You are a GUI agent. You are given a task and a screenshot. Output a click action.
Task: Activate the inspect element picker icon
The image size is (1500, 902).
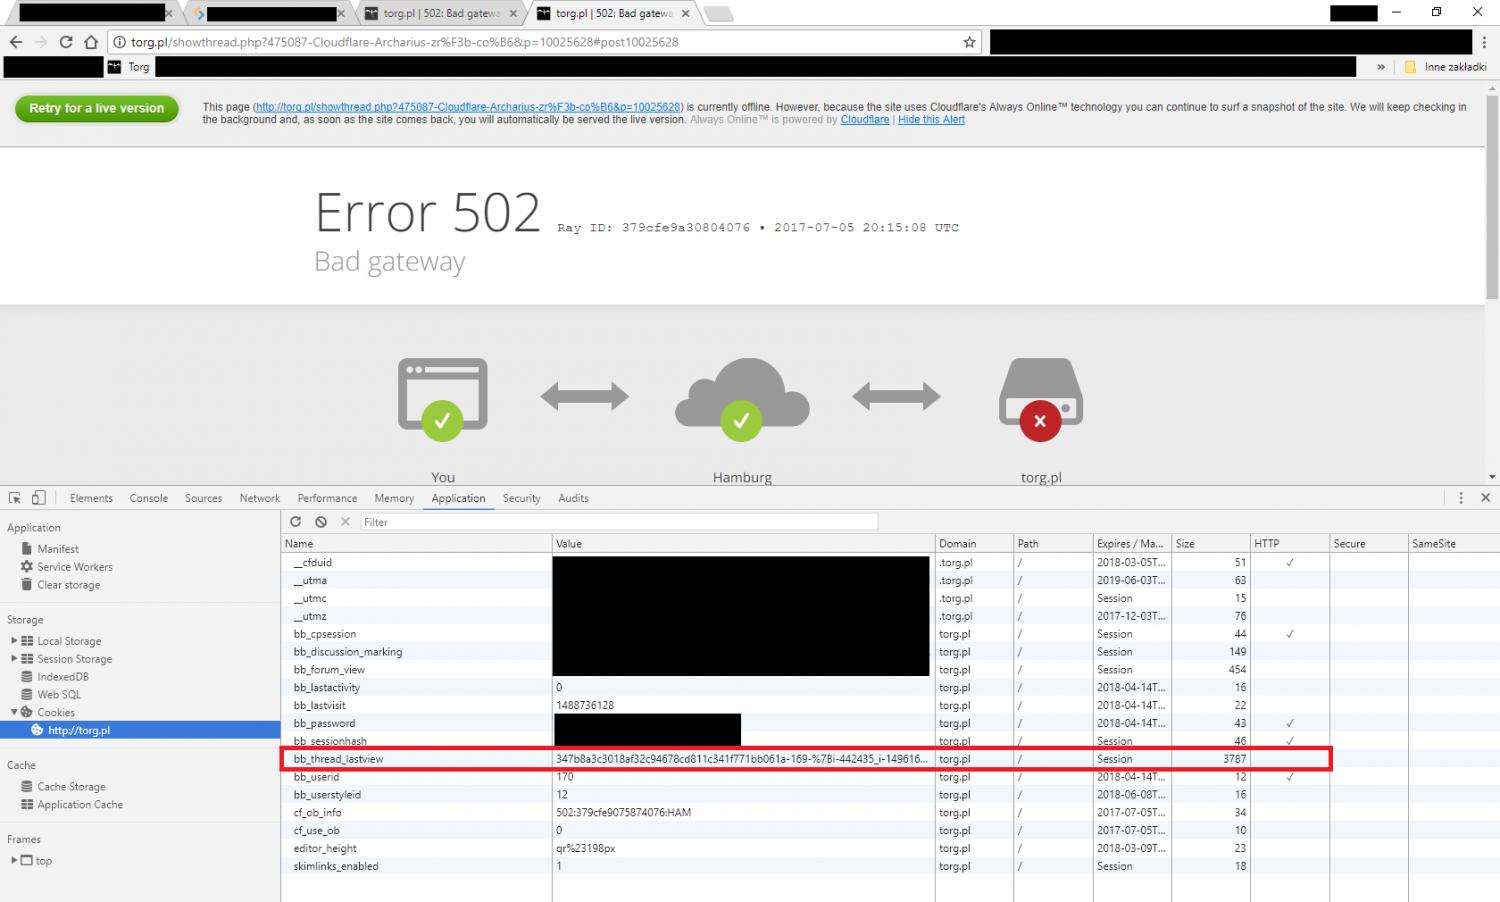[x=15, y=498]
